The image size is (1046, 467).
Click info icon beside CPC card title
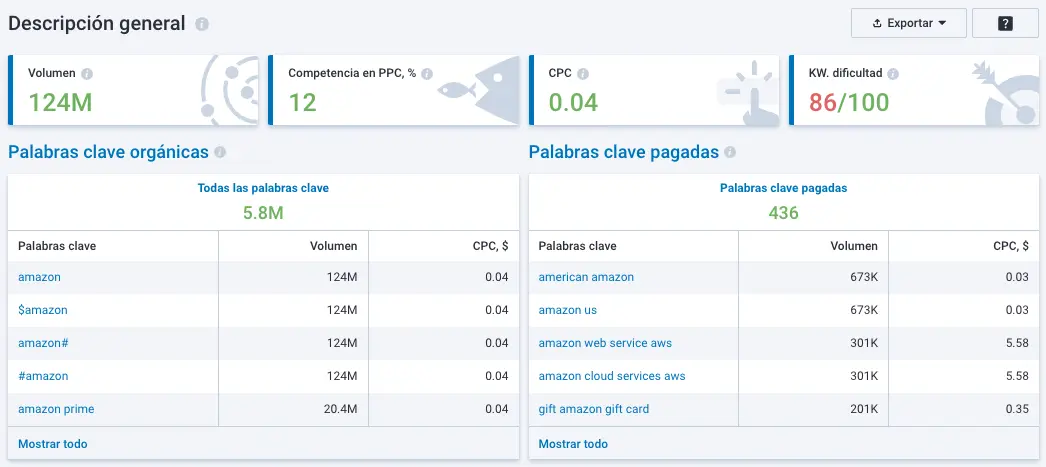click(x=583, y=73)
